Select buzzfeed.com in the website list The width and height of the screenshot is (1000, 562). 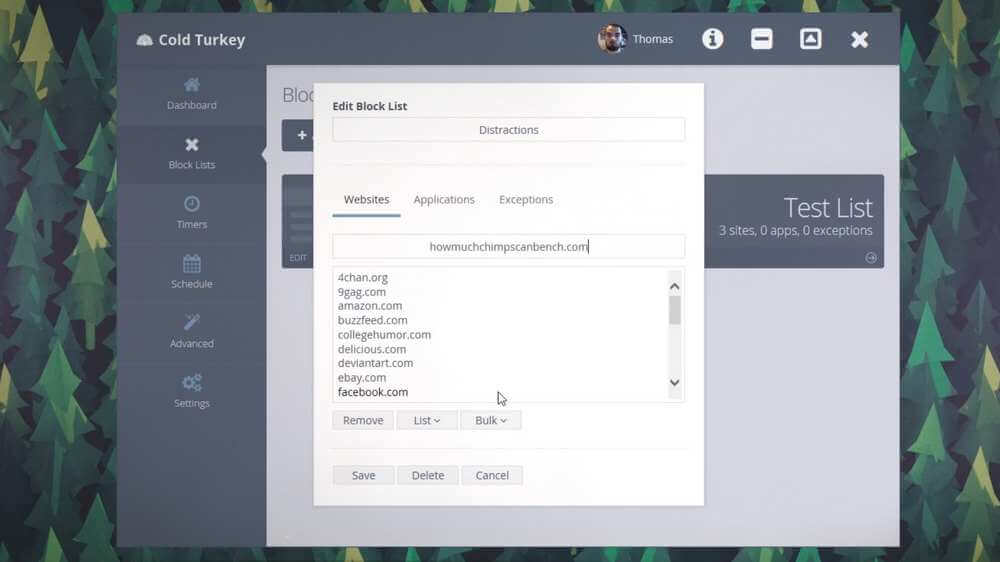click(x=372, y=320)
